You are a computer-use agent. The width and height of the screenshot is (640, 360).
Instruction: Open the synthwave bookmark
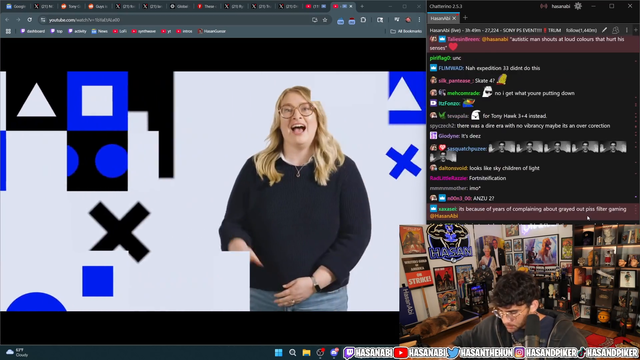coord(144,31)
